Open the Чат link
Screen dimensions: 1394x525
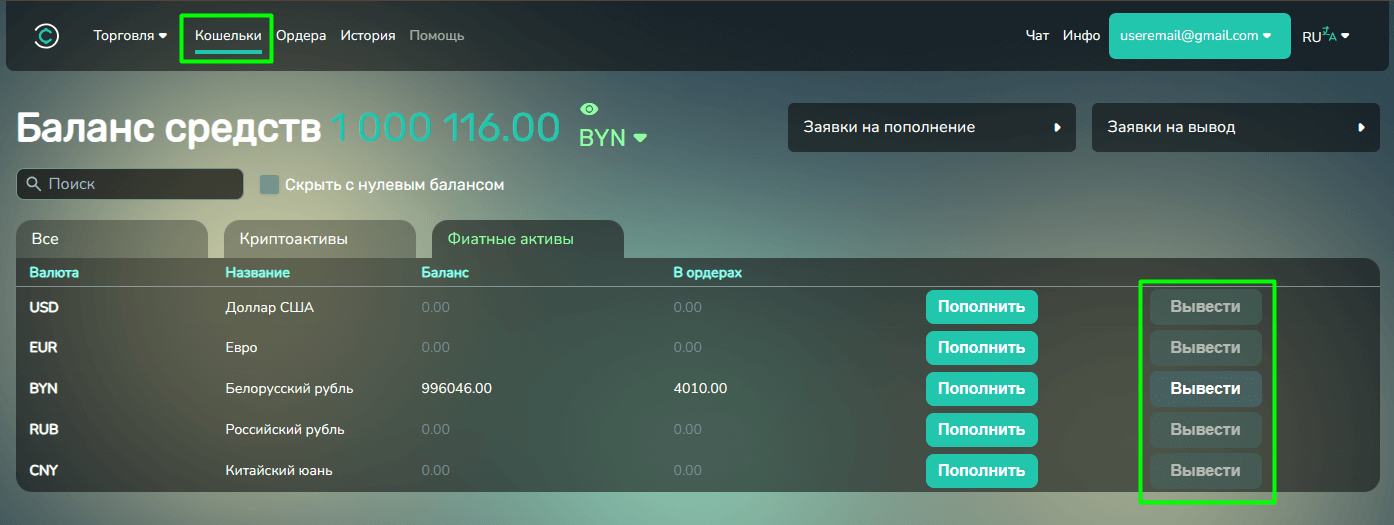pyautogui.click(x=1037, y=36)
